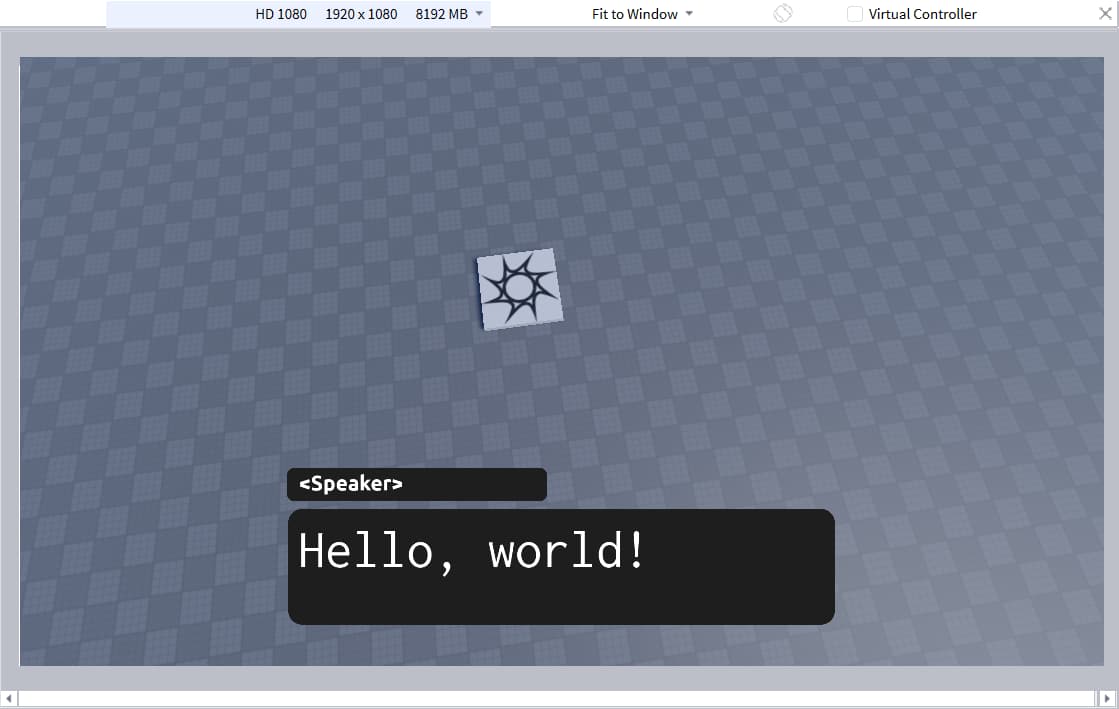Enable the Virtual Controller checkbox
Image resolution: width=1119 pixels, height=709 pixels.
854,14
